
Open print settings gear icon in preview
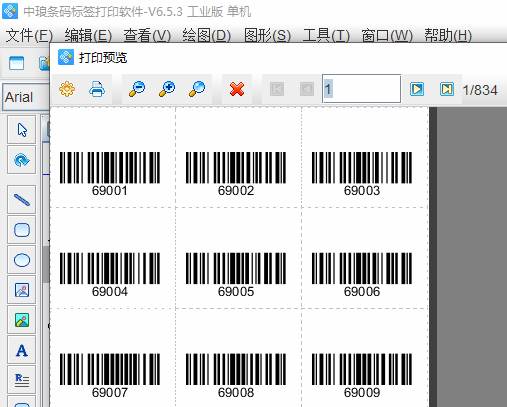tap(67, 89)
